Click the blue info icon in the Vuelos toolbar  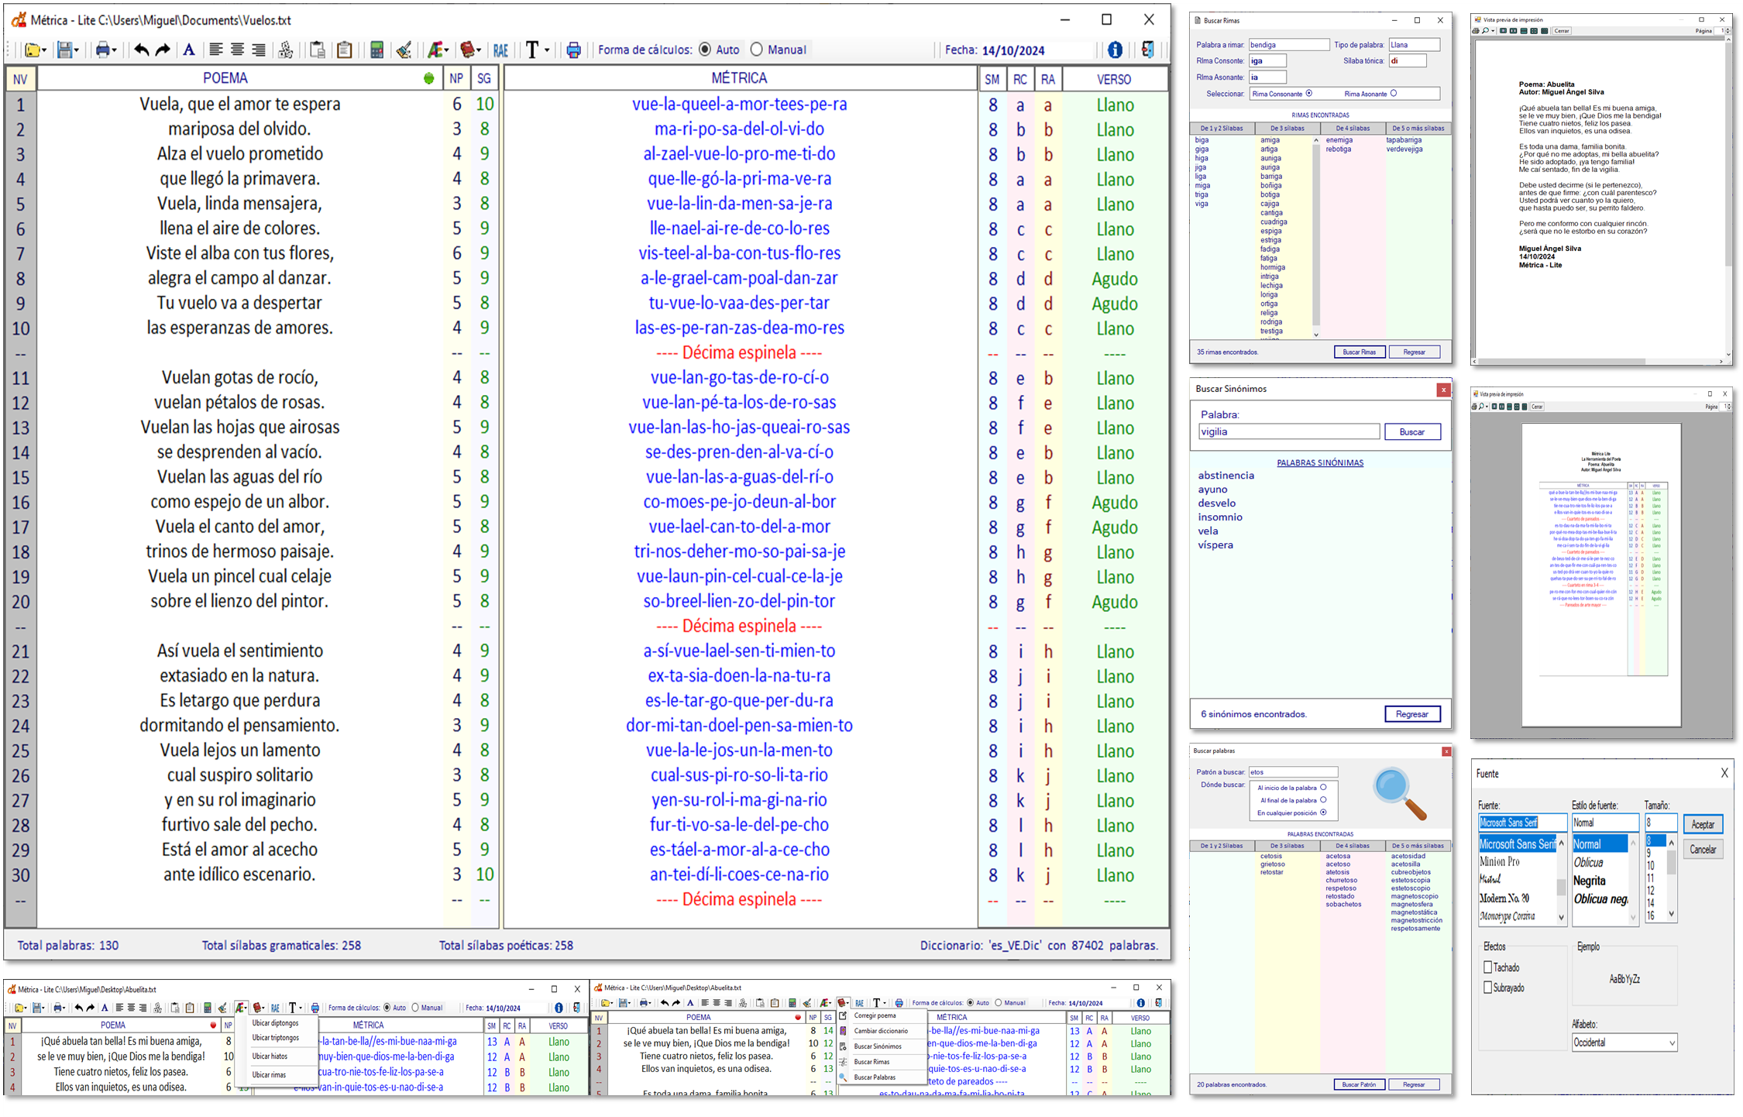point(1115,50)
